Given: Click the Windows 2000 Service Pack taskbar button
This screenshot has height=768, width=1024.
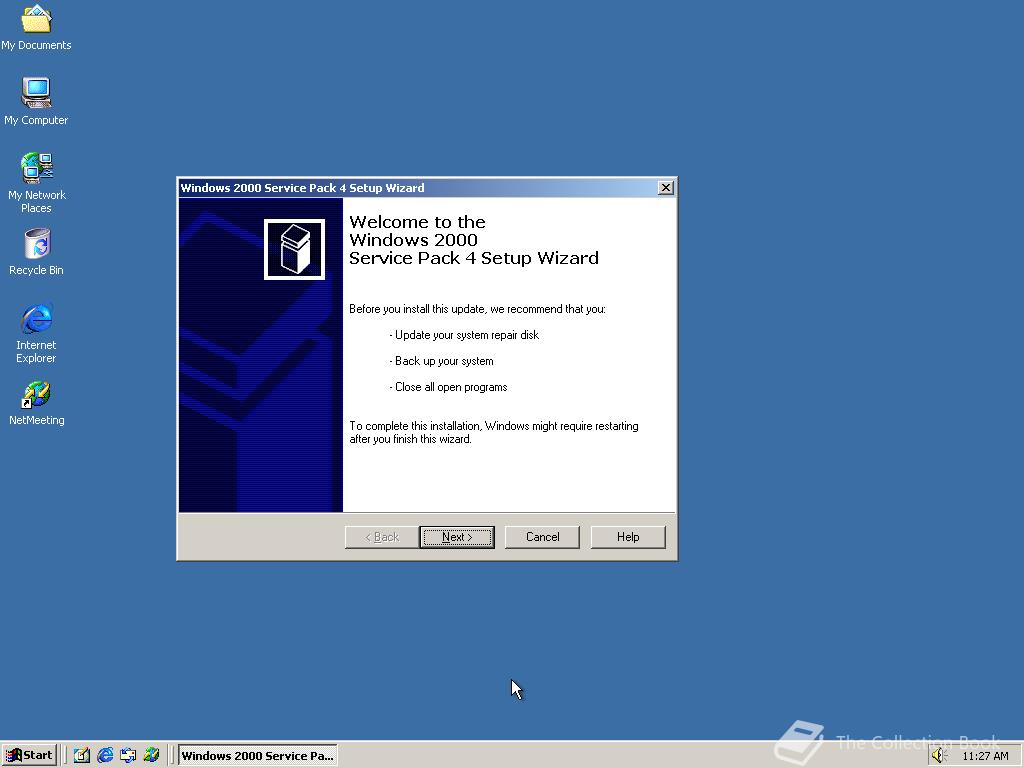Looking at the screenshot, I should click(257, 755).
